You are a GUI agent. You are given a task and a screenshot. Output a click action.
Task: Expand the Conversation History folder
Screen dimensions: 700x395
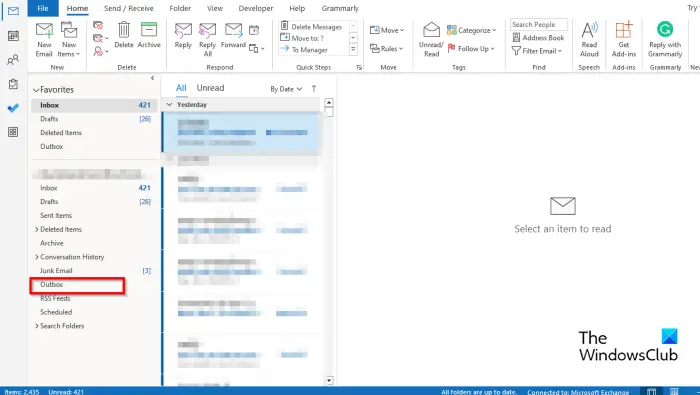pos(37,257)
